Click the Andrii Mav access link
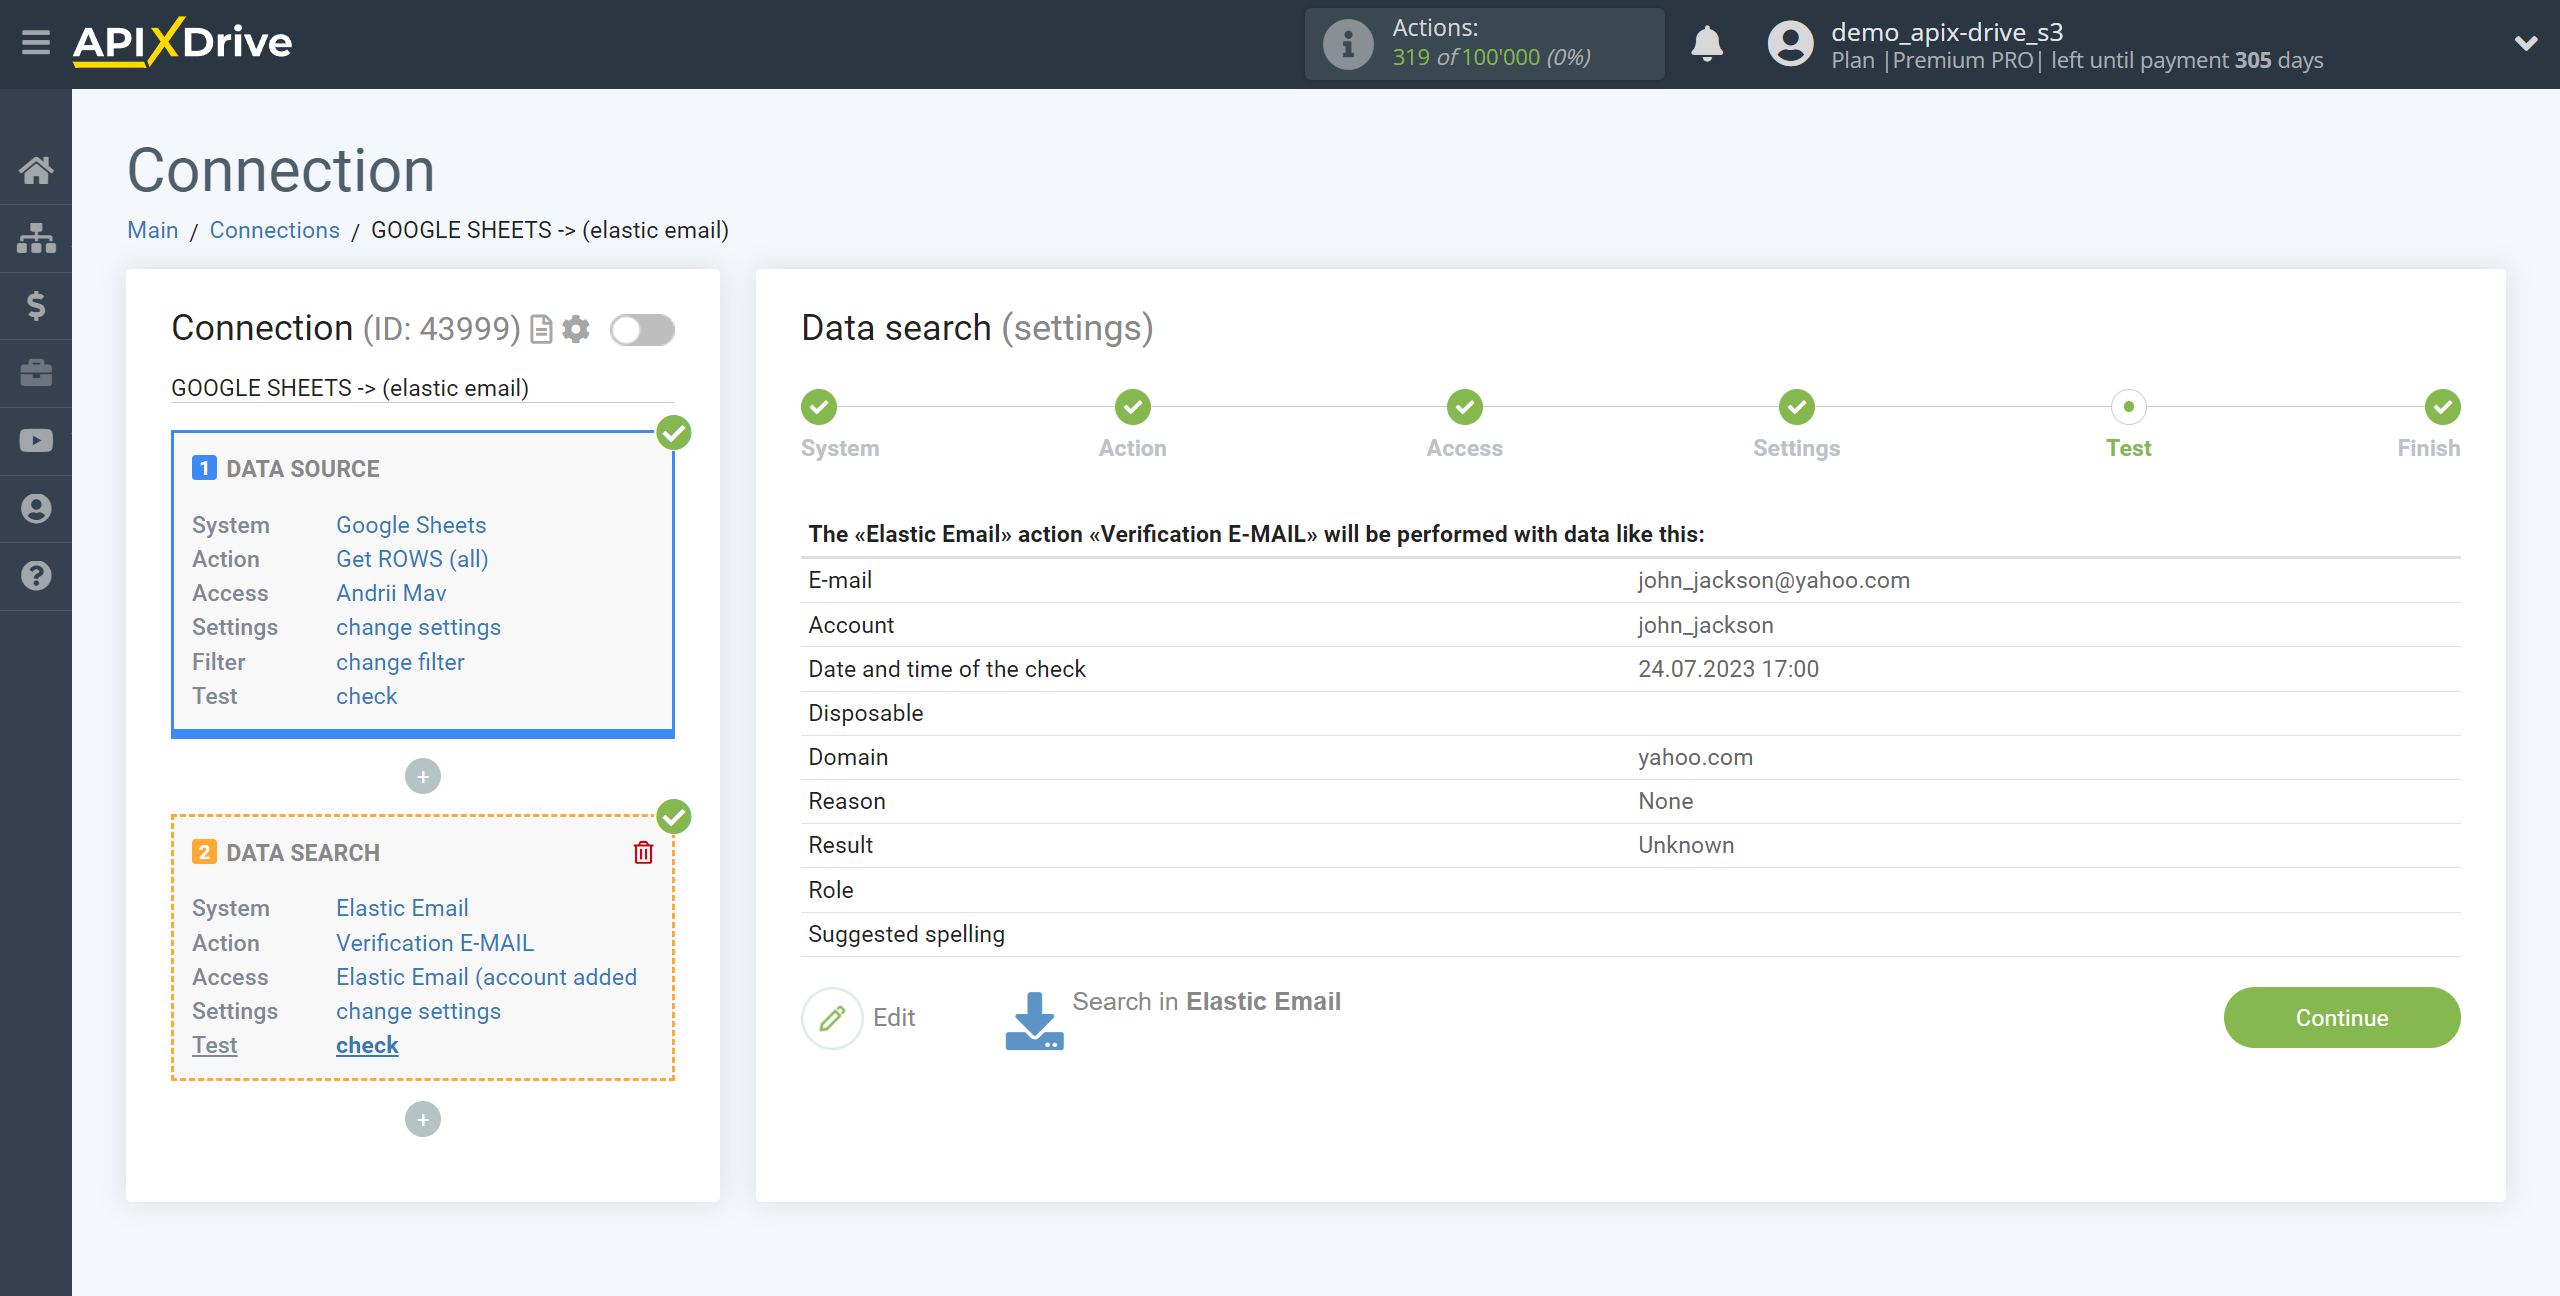Screen dimensions: 2560x1296 [x=391, y=593]
